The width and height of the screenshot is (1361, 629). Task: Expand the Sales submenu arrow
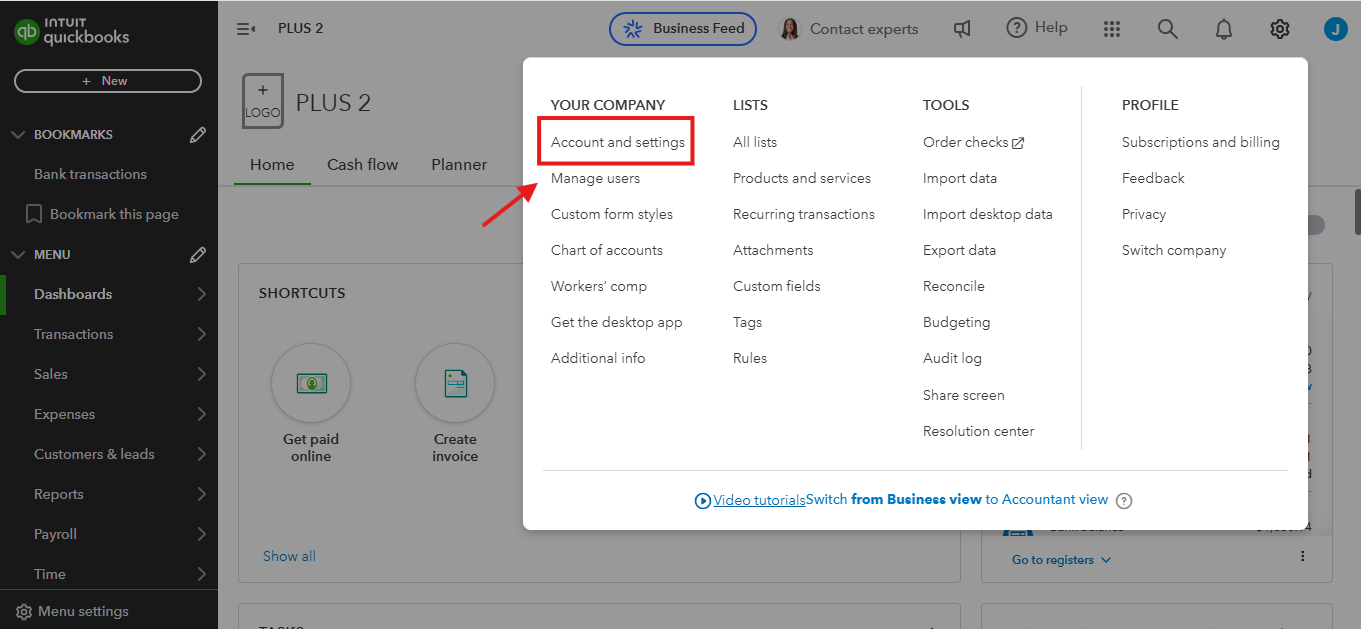[x=201, y=374]
